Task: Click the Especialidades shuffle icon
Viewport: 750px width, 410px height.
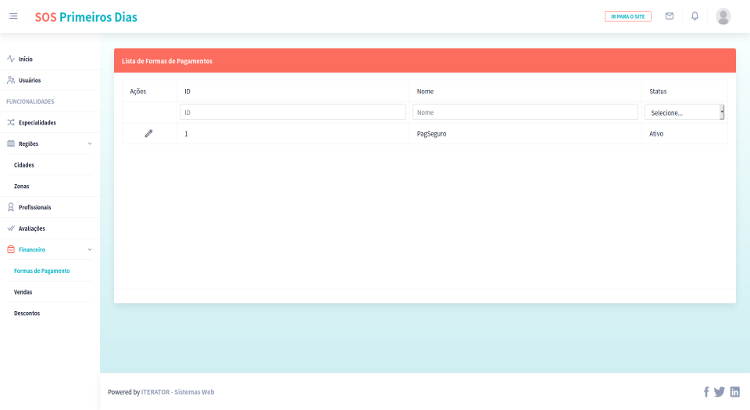Action: pos(11,122)
